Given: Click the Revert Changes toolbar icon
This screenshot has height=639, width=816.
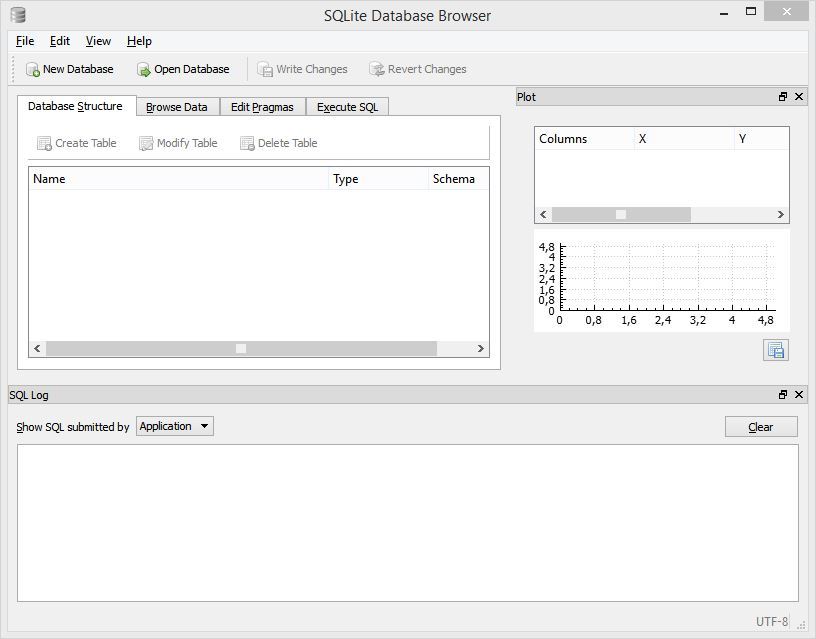Looking at the screenshot, I should [x=377, y=70].
